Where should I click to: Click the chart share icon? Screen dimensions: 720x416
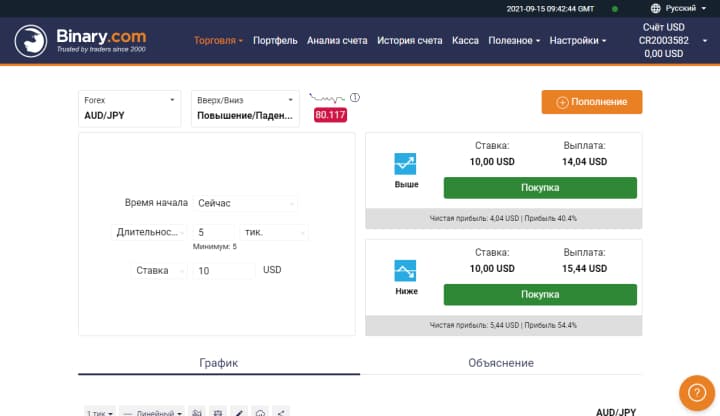click(x=281, y=412)
